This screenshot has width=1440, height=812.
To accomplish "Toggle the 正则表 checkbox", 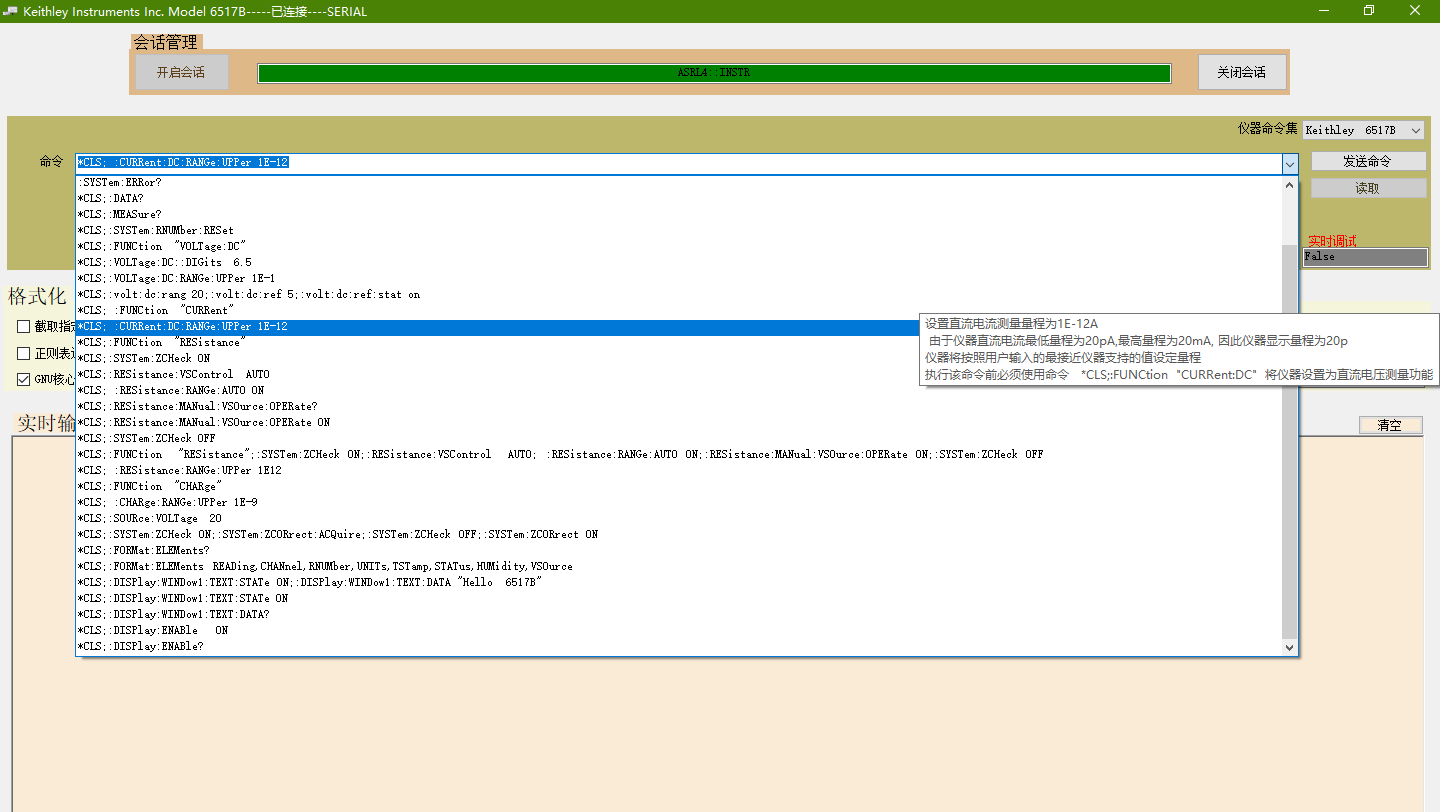I will (23, 353).
